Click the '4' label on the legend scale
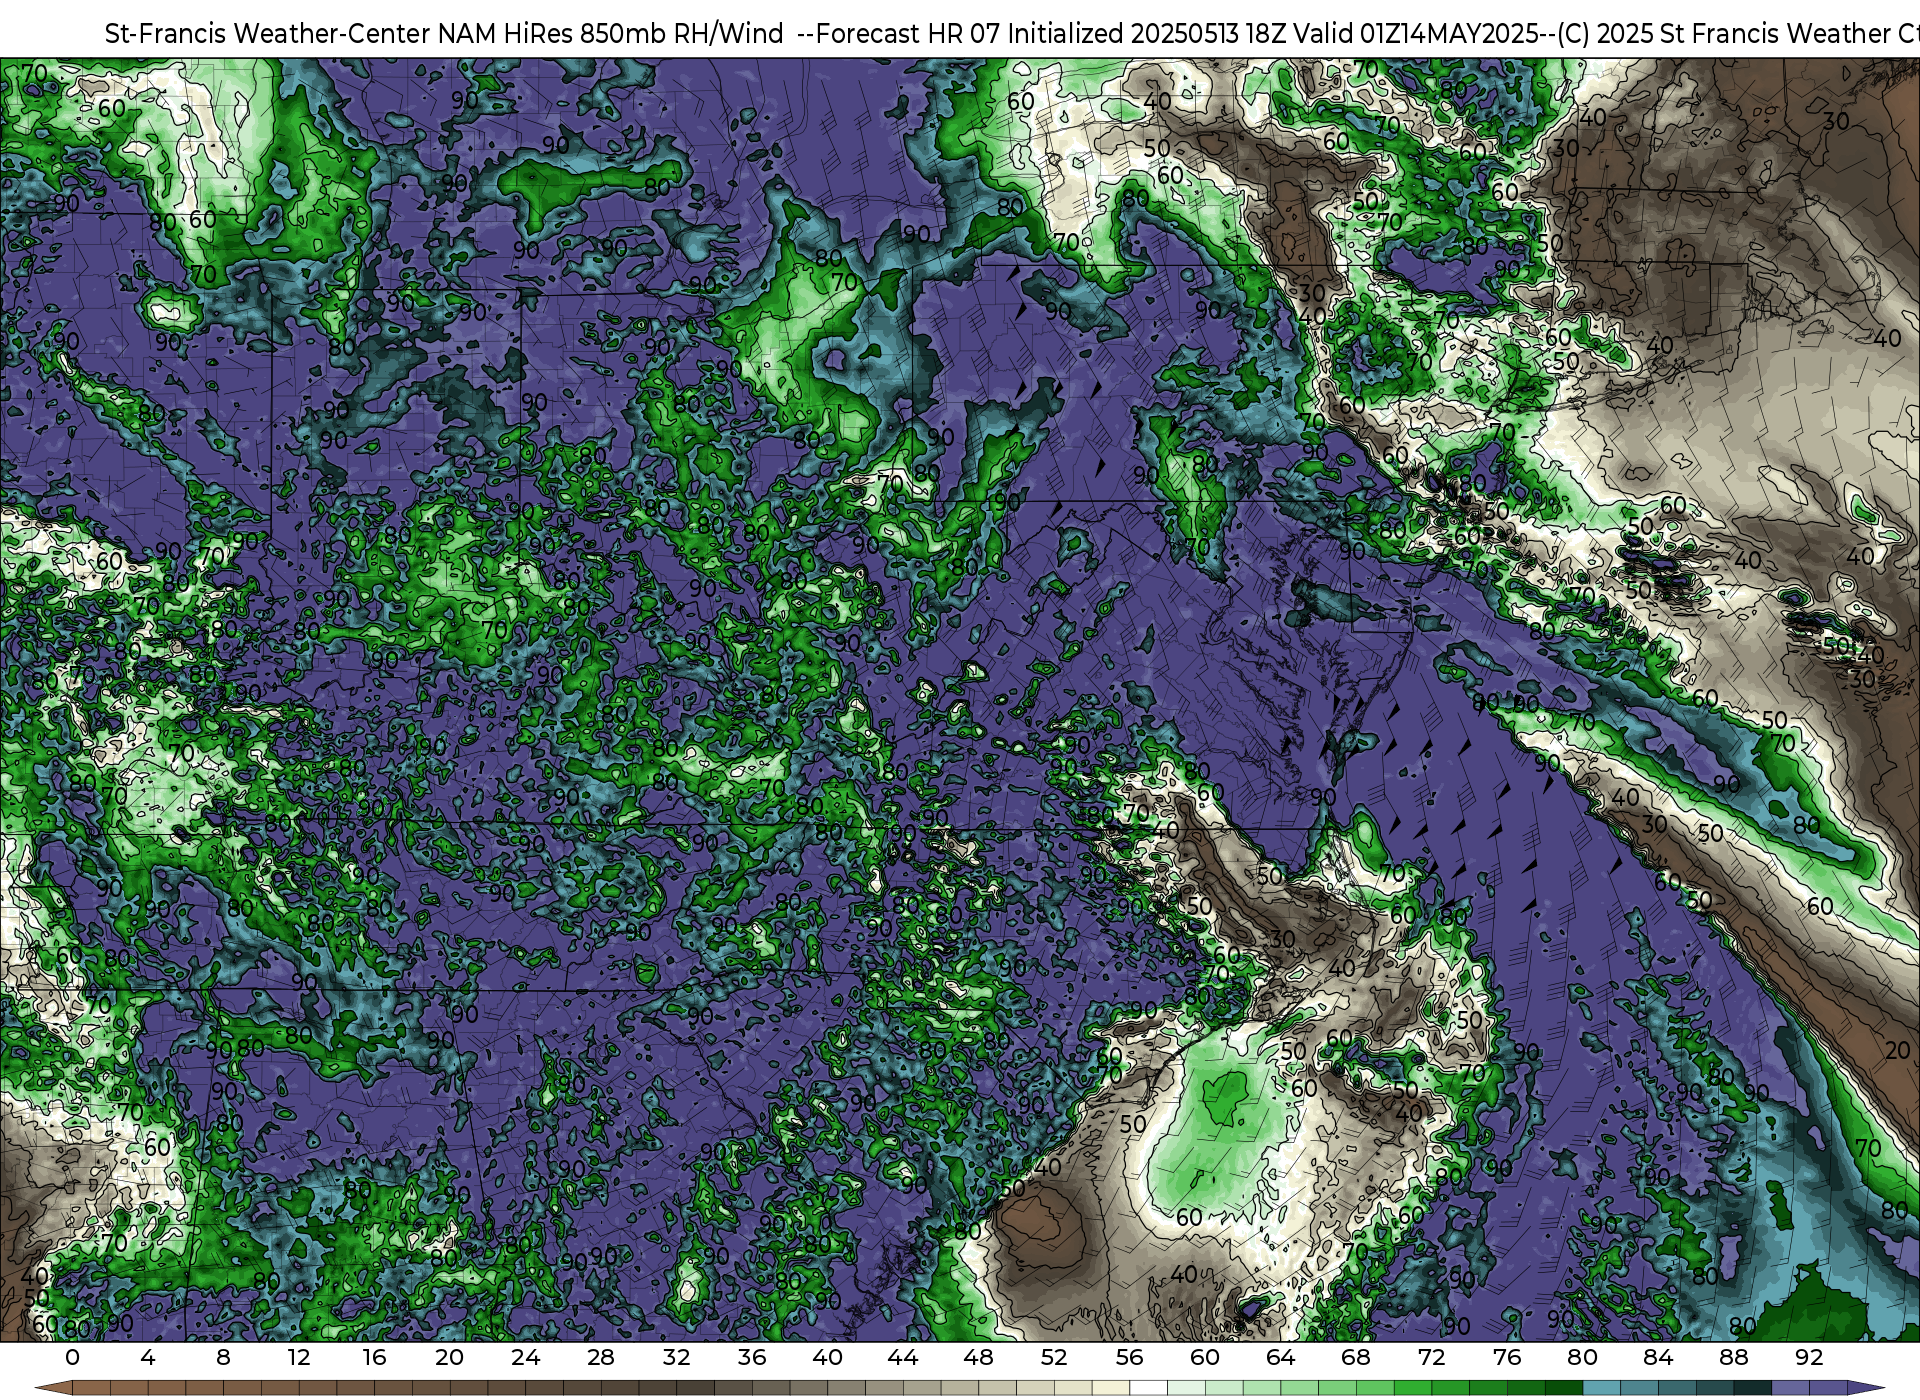 click(148, 1357)
